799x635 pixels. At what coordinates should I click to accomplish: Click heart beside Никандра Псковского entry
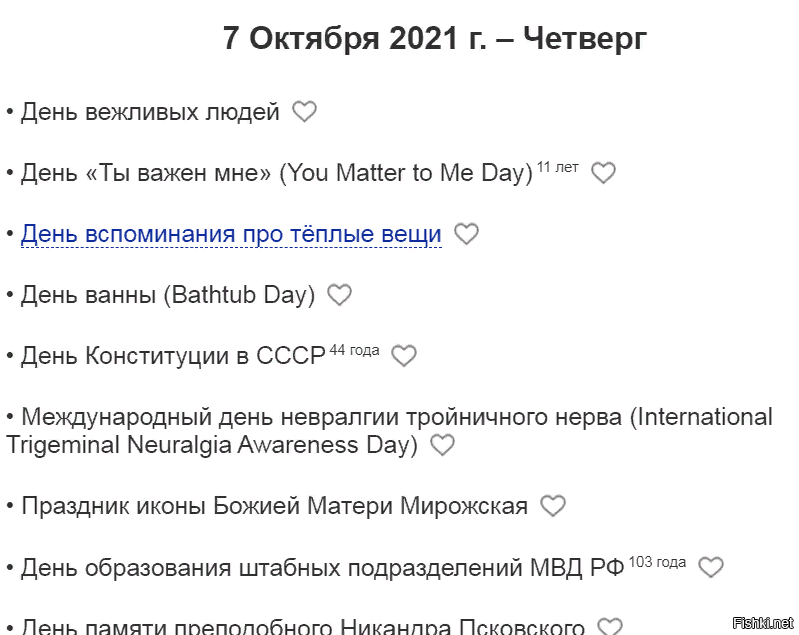[x=610, y=626]
